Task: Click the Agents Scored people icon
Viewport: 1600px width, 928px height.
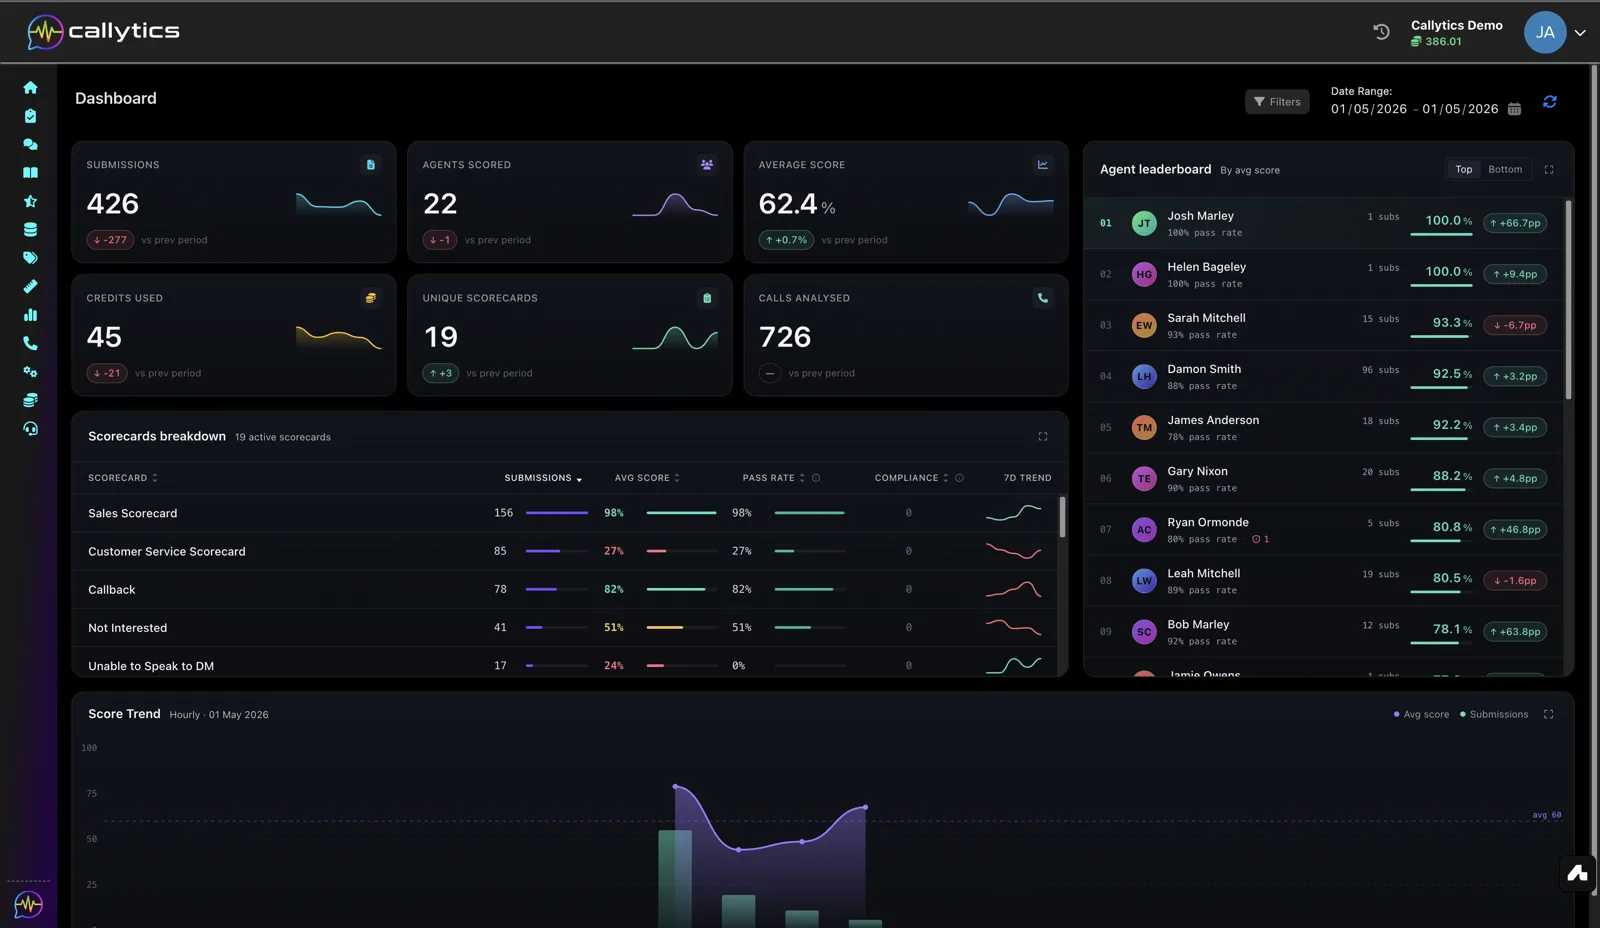Action: (707, 165)
